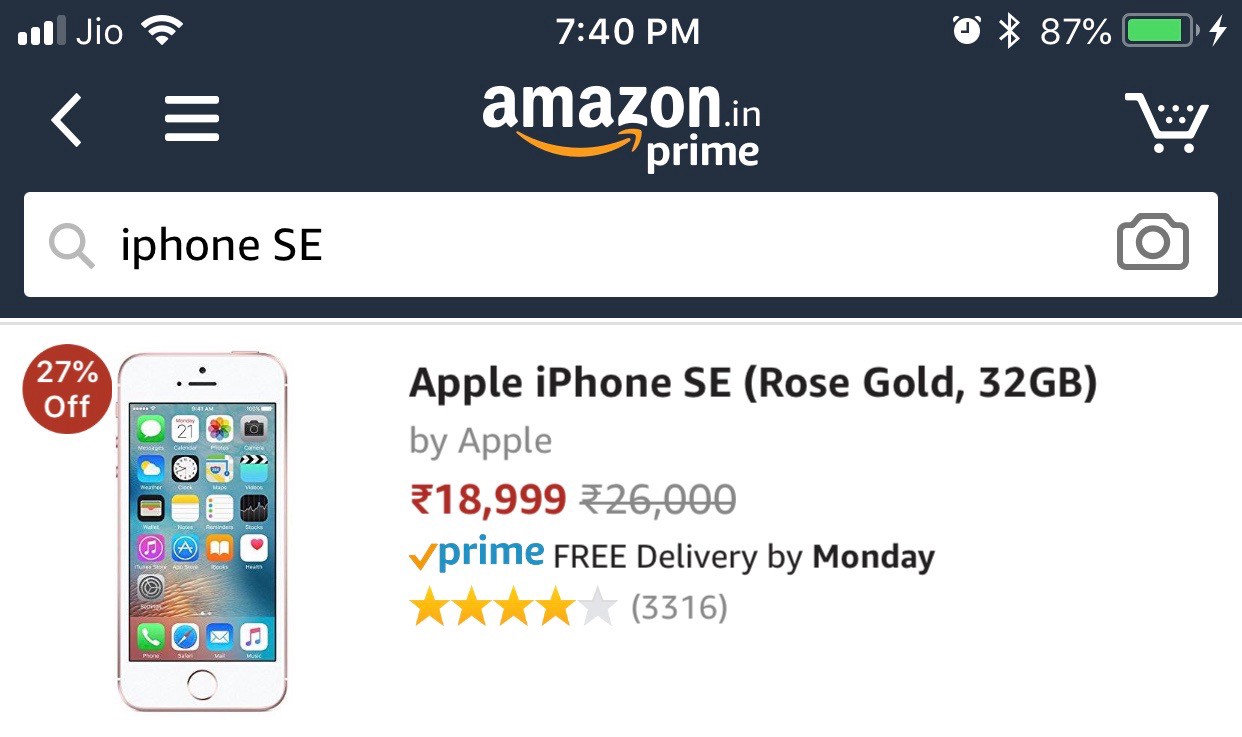The height and width of the screenshot is (737, 1242).
Task: Open the iPhone SE product image
Action: tap(202, 531)
